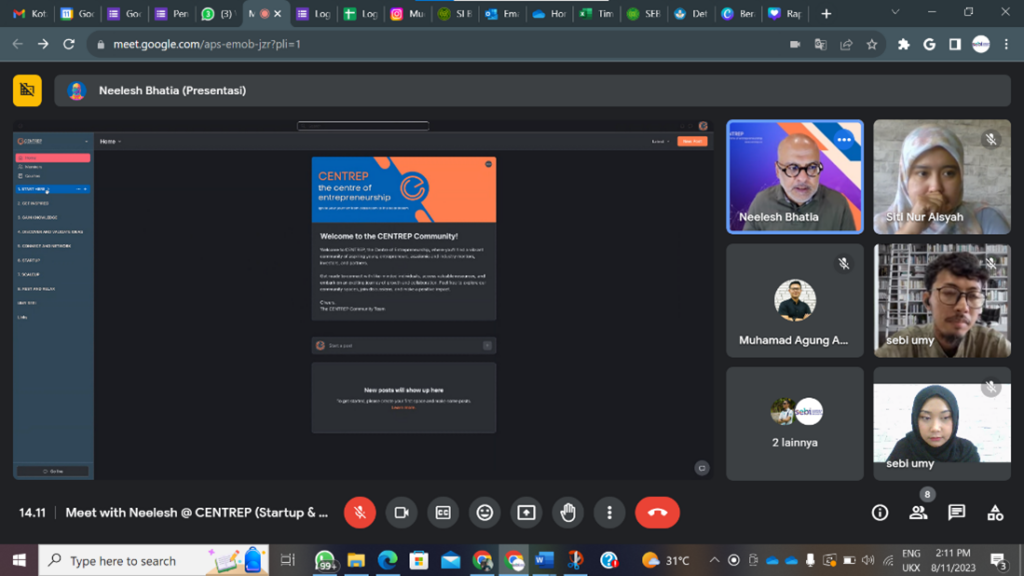Toggle the camera on in Meet
1024x576 pixels.
point(402,513)
